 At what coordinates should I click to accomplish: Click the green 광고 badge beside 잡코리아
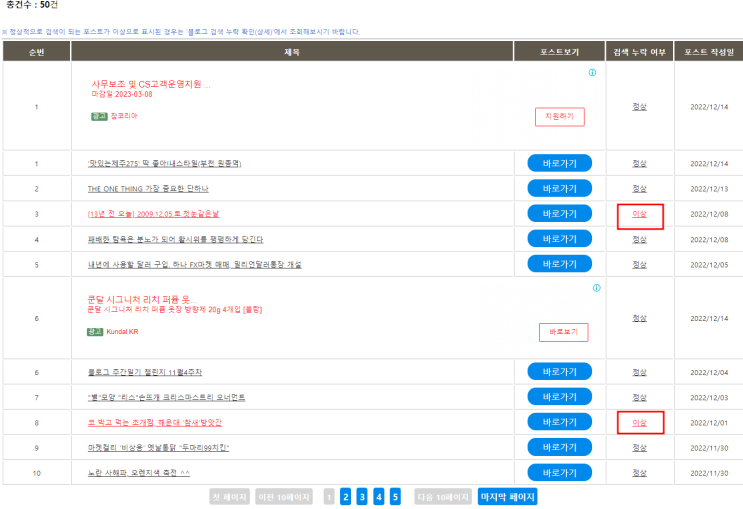click(99, 116)
